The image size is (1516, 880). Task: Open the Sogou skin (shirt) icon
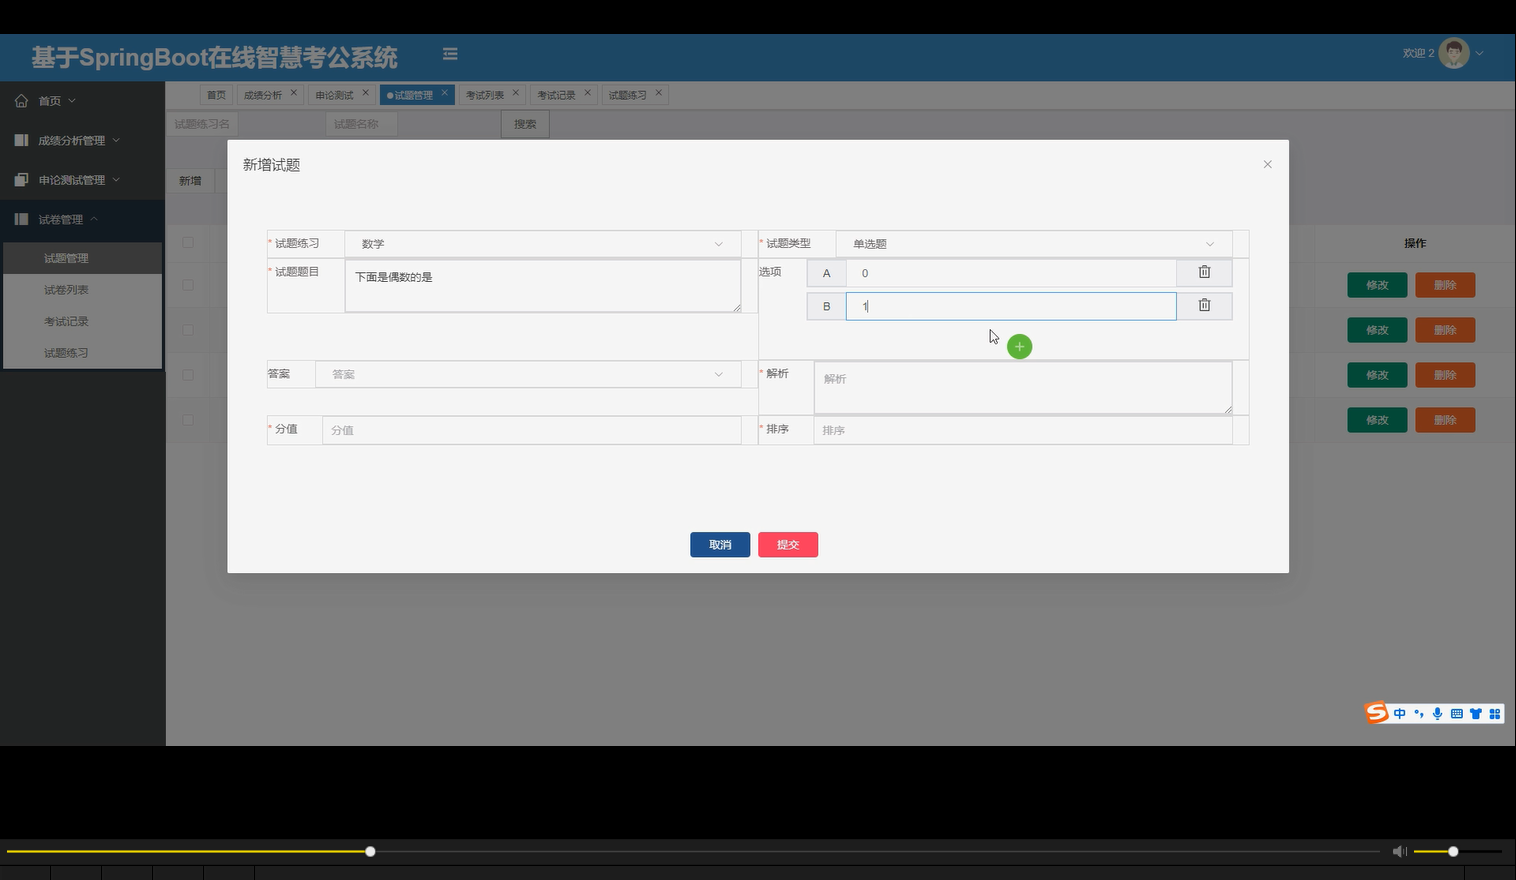pyautogui.click(x=1475, y=713)
